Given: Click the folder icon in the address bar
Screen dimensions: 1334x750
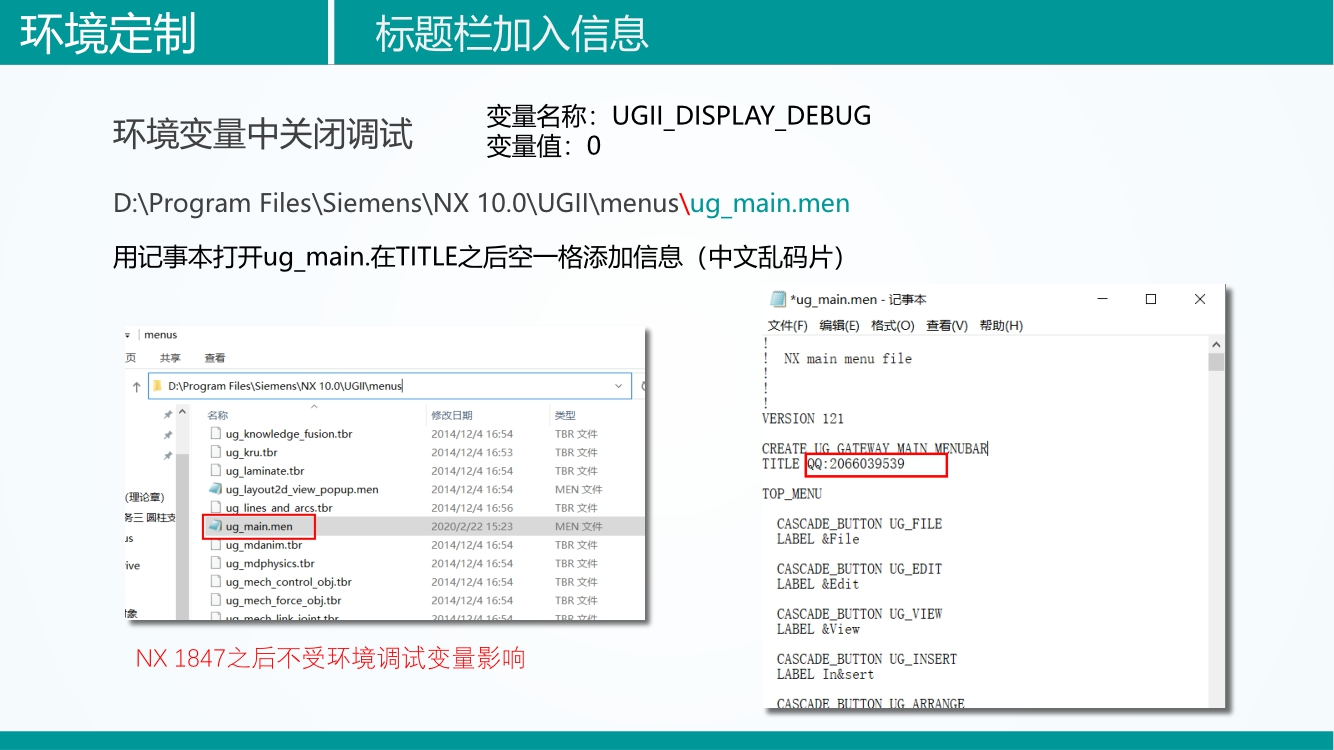Looking at the screenshot, I should 158,386.
